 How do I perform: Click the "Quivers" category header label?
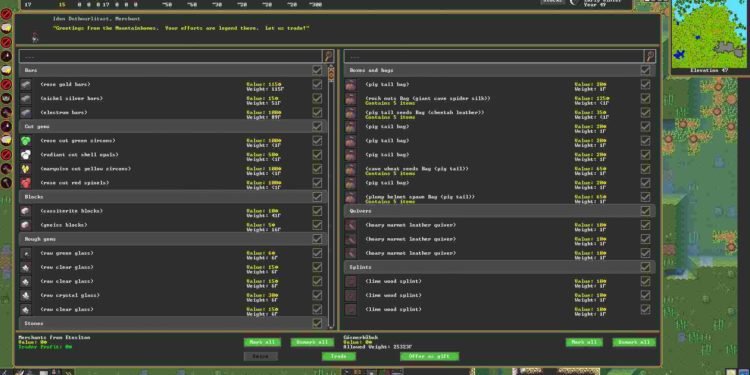point(360,211)
